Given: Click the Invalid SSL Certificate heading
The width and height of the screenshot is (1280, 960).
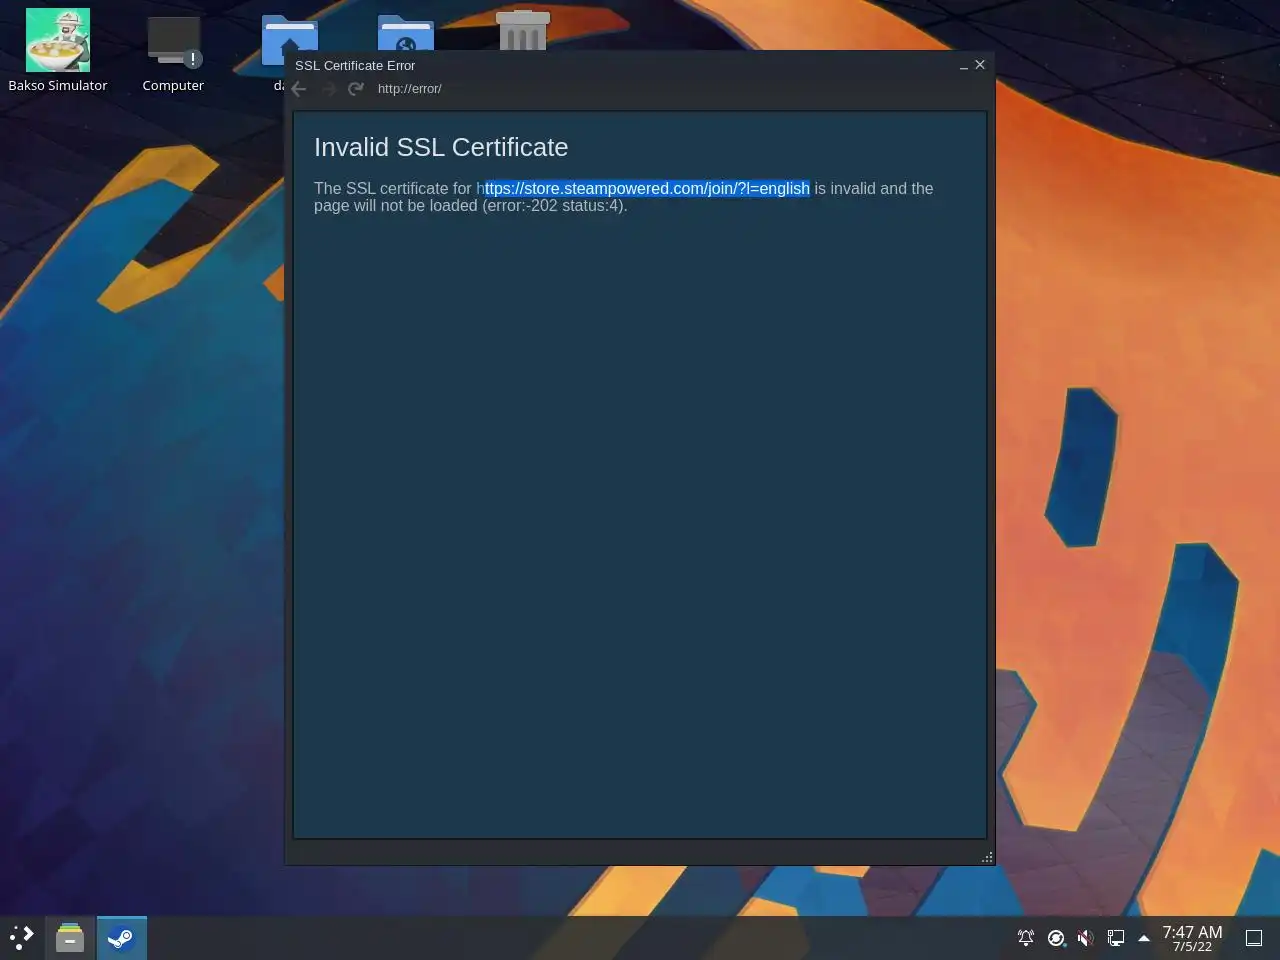Looking at the screenshot, I should (441, 147).
